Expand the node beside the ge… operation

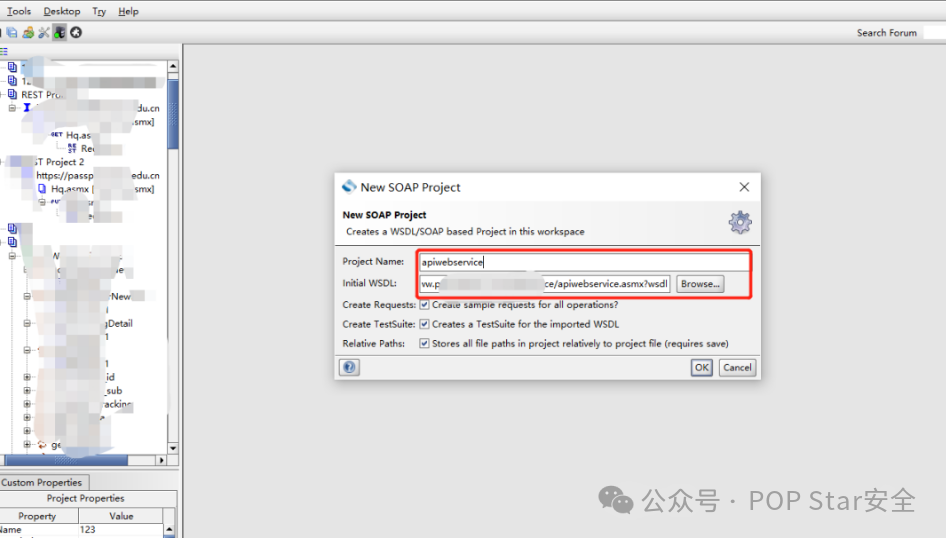pos(27,444)
